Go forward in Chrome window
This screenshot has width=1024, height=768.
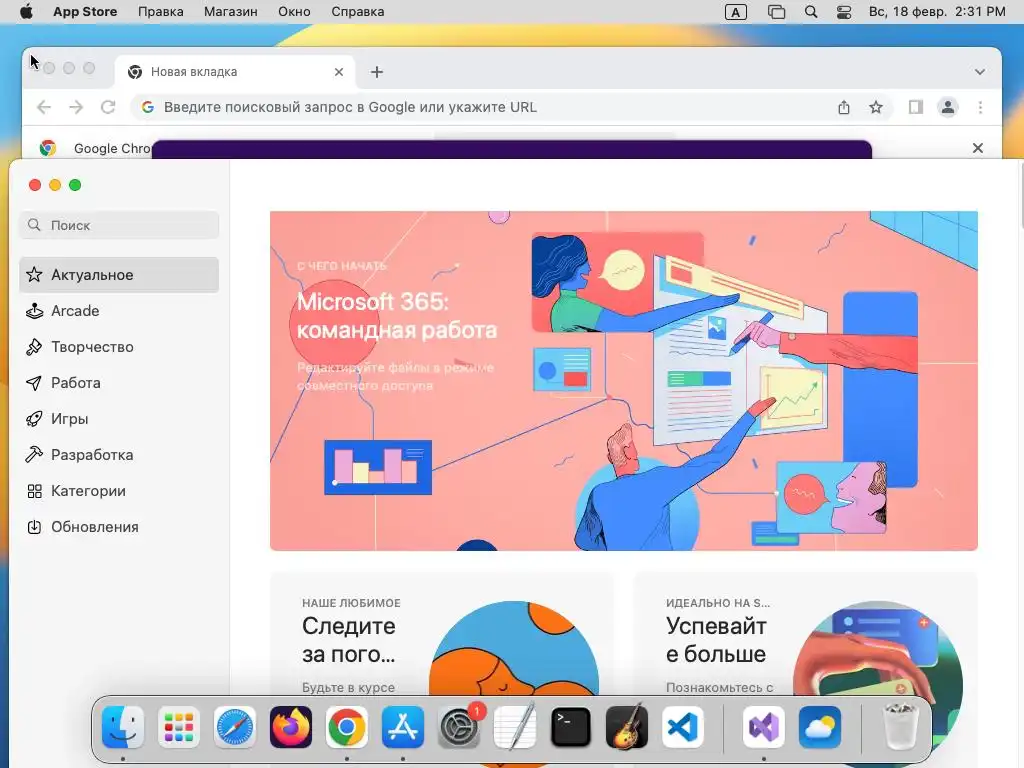(x=76, y=107)
